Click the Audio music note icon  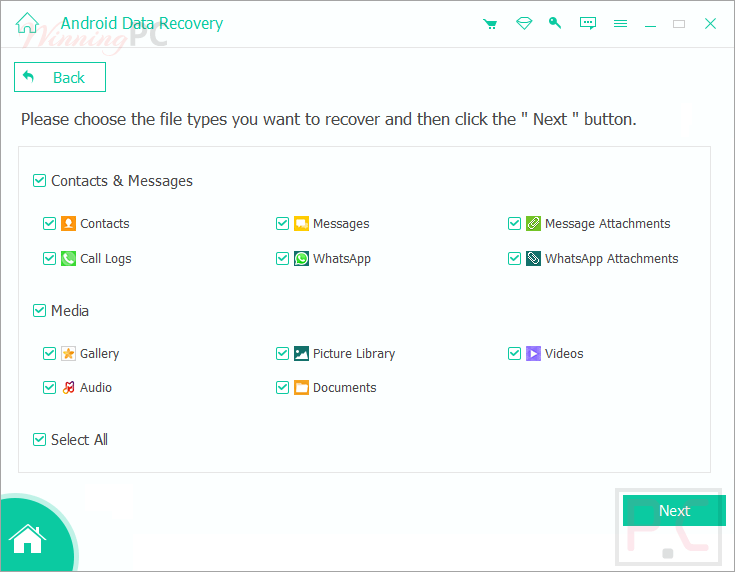pos(68,387)
